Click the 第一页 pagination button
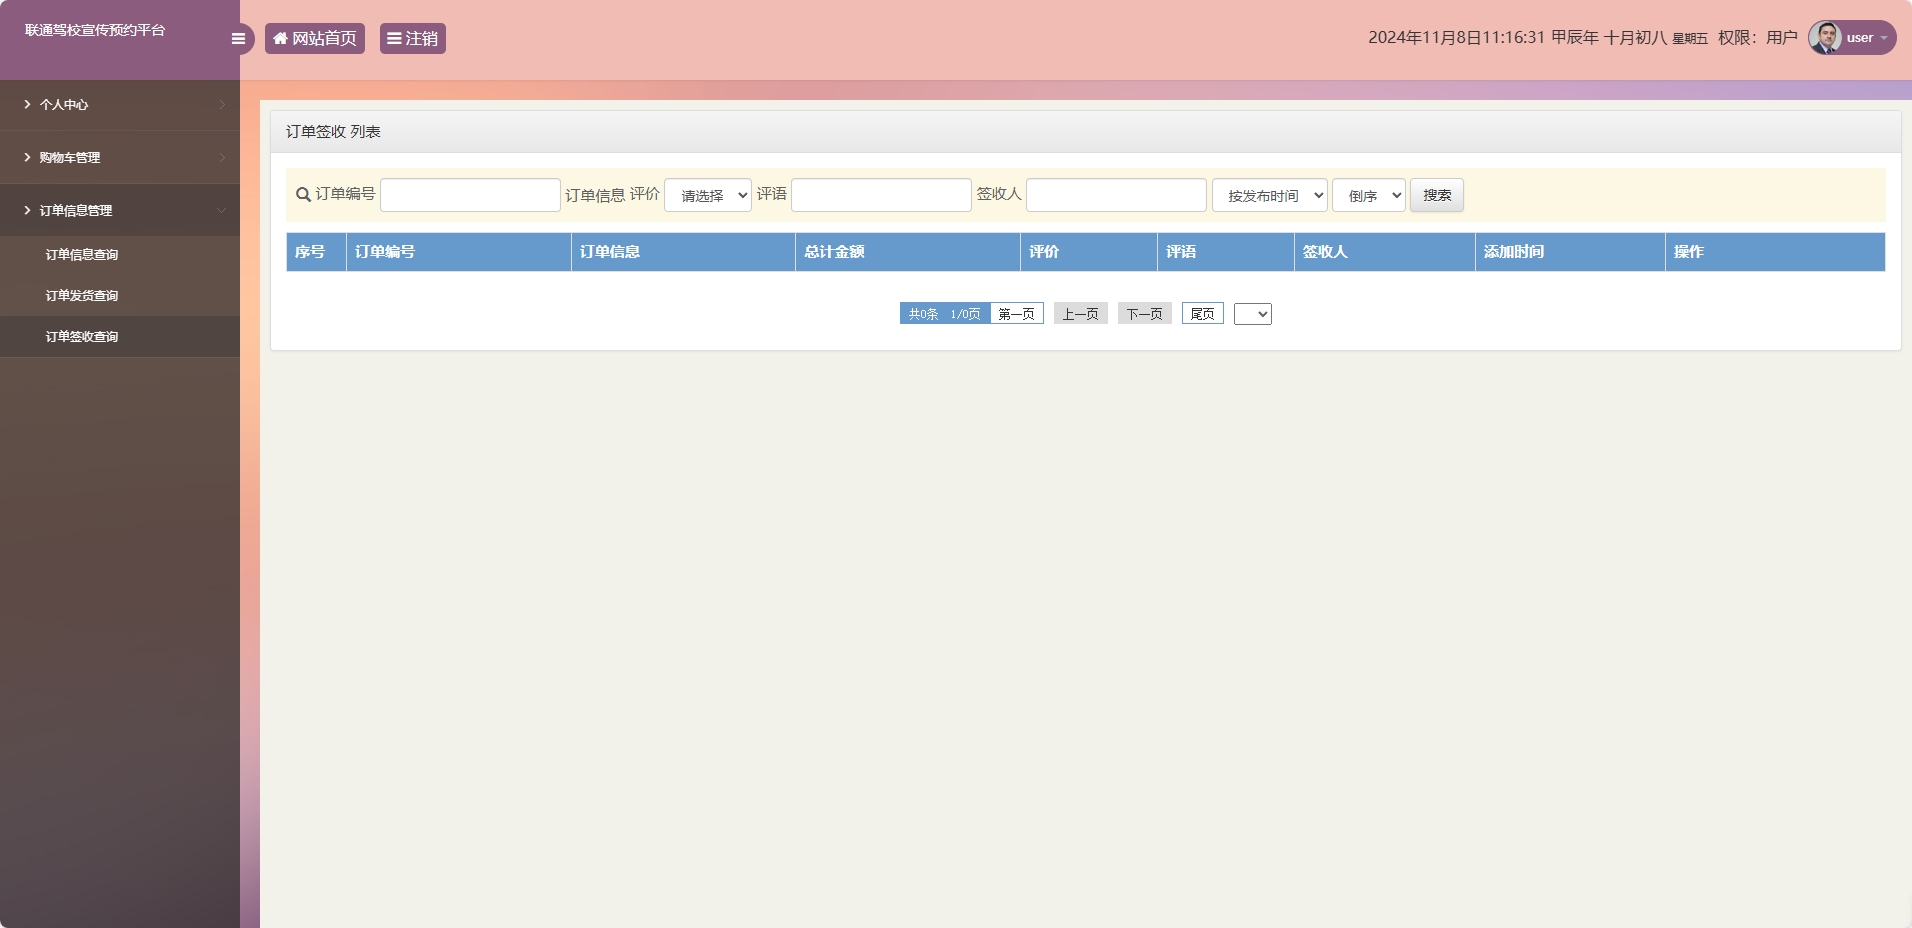This screenshot has height=928, width=1912. click(x=1016, y=313)
